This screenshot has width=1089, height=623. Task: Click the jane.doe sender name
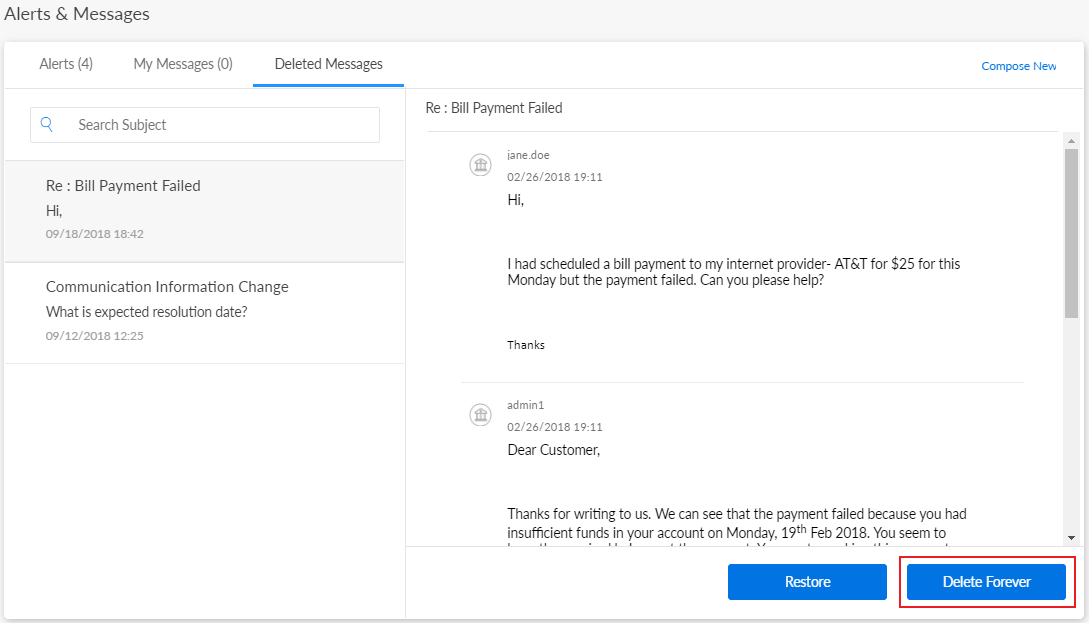coord(528,155)
